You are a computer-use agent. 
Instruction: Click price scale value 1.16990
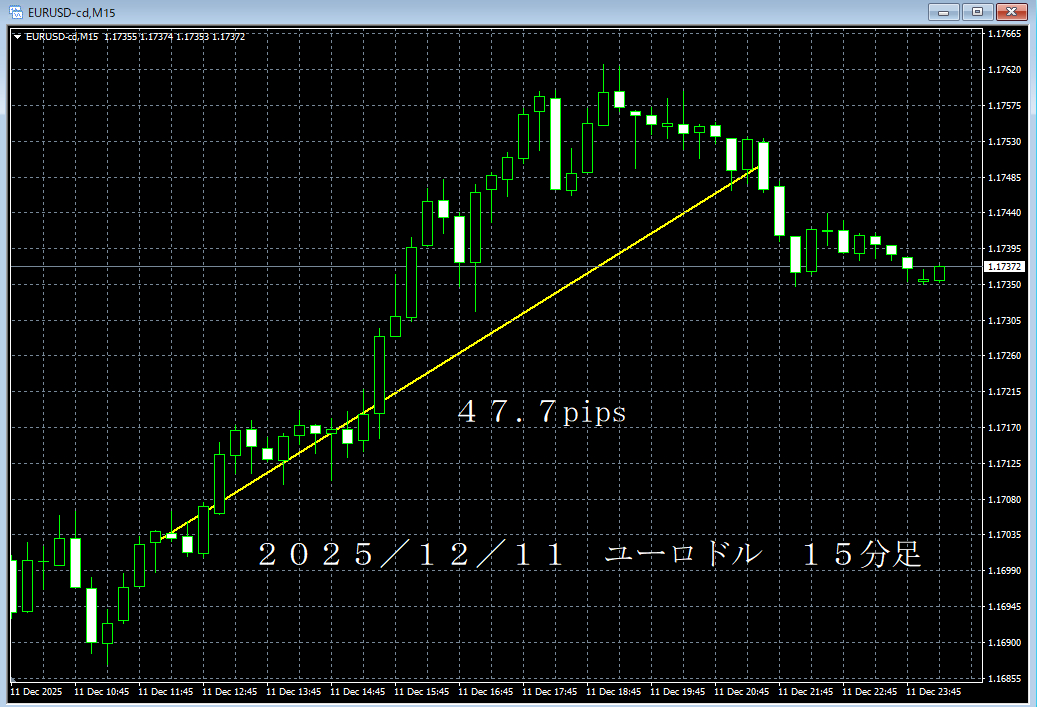point(1004,571)
